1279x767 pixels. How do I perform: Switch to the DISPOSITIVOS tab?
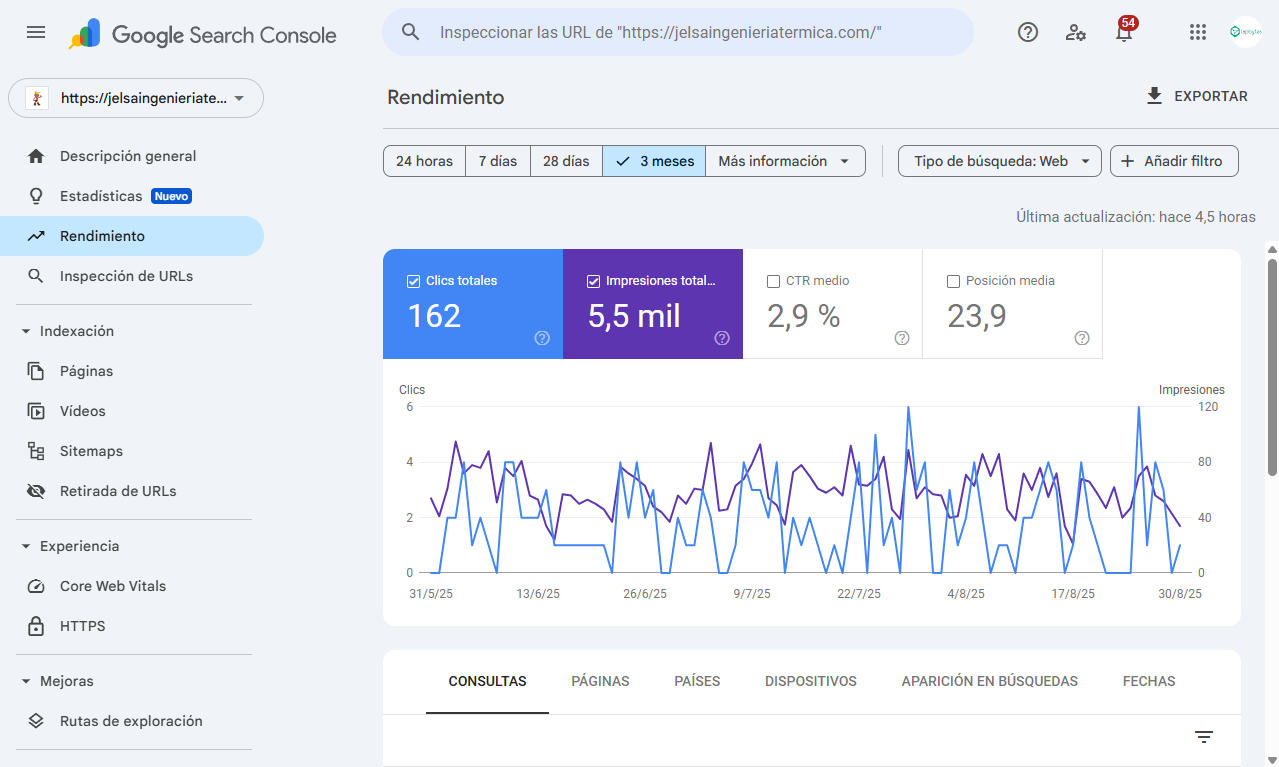click(x=810, y=681)
